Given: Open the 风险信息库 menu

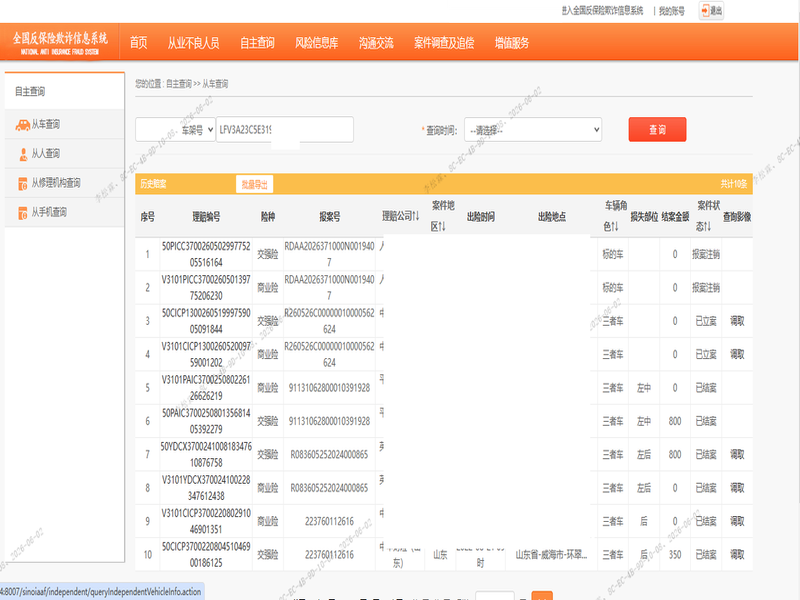Looking at the screenshot, I should [316, 43].
